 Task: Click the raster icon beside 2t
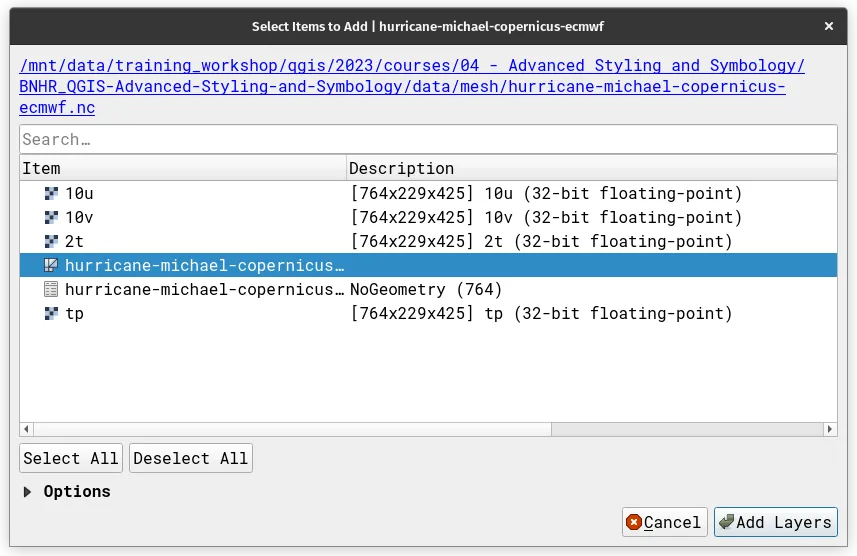51,242
